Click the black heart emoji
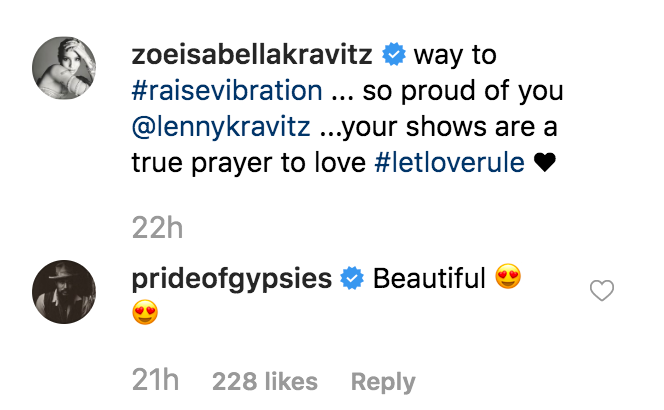 545,164
